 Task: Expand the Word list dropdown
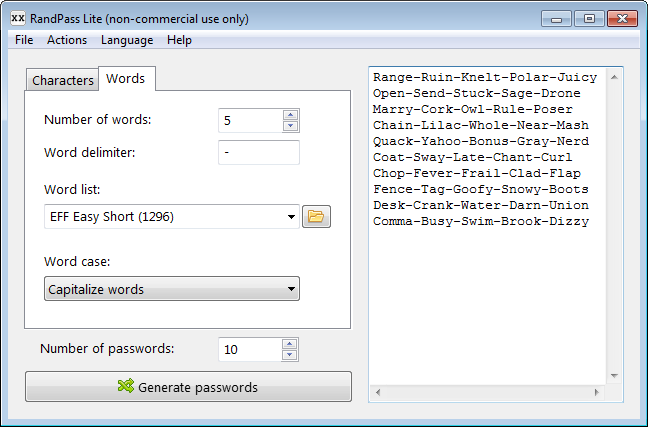point(291,216)
